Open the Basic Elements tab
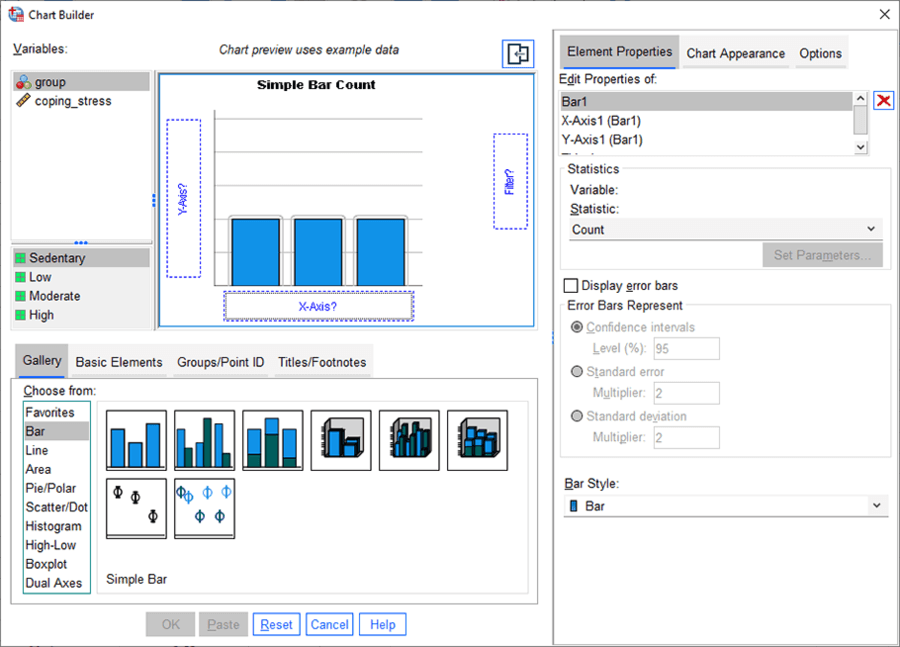 119,362
